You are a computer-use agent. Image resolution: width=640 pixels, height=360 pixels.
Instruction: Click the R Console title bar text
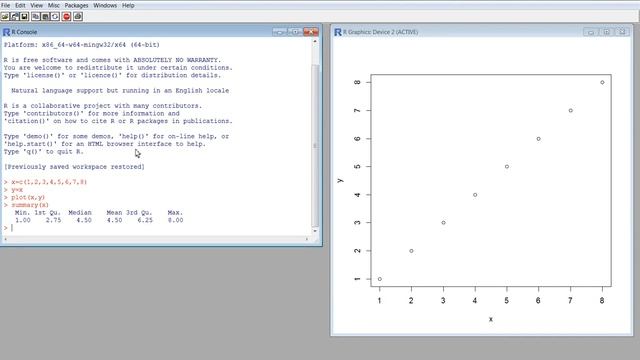pos(24,32)
